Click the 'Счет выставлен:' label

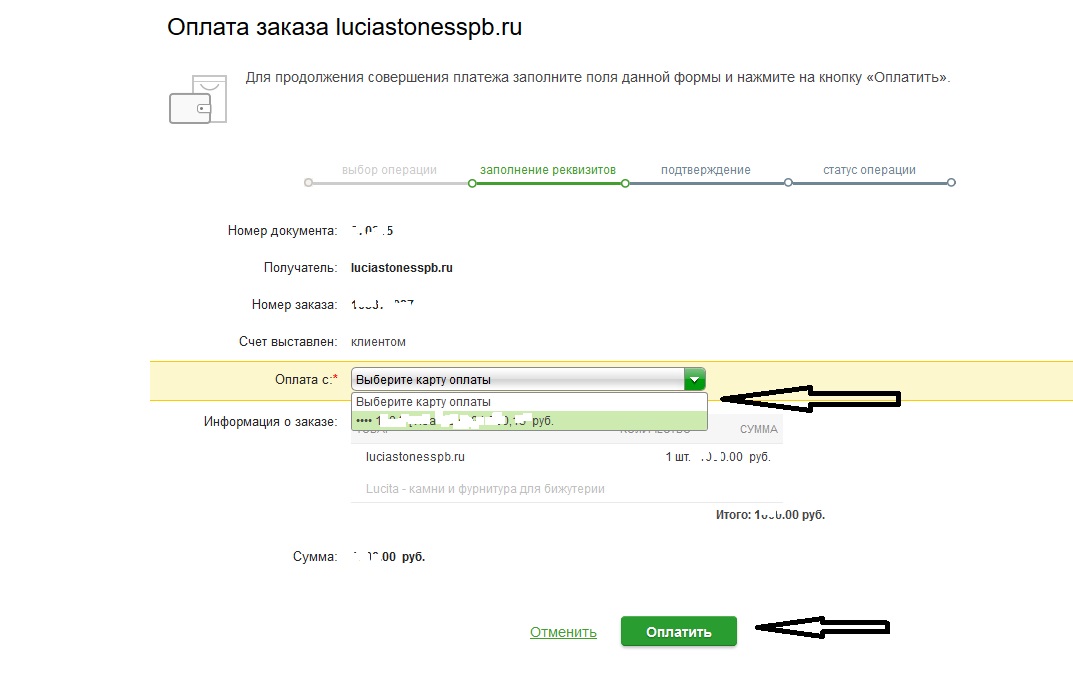tap(288, 342)
